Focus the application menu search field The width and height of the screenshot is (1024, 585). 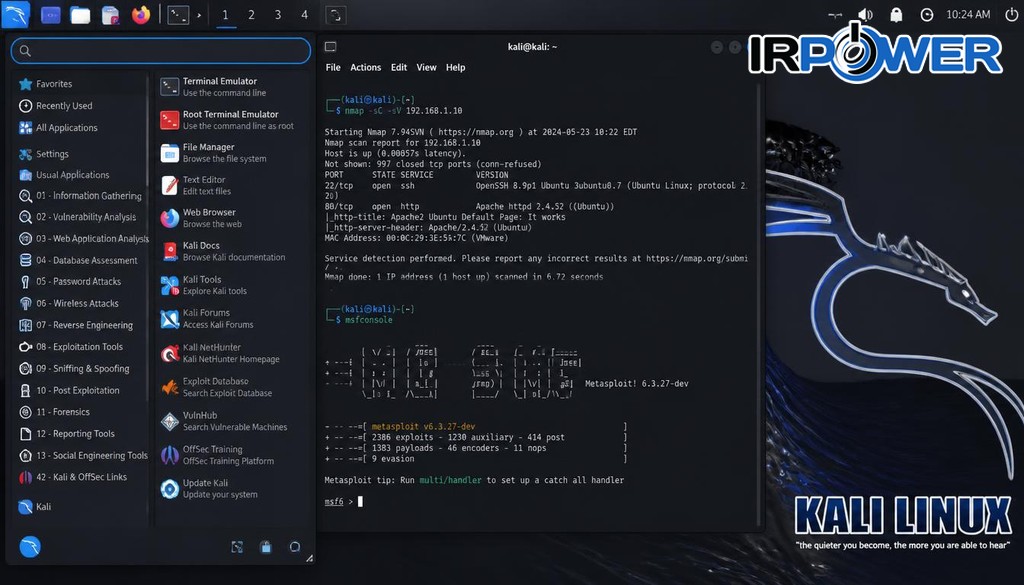click(161, 50)
